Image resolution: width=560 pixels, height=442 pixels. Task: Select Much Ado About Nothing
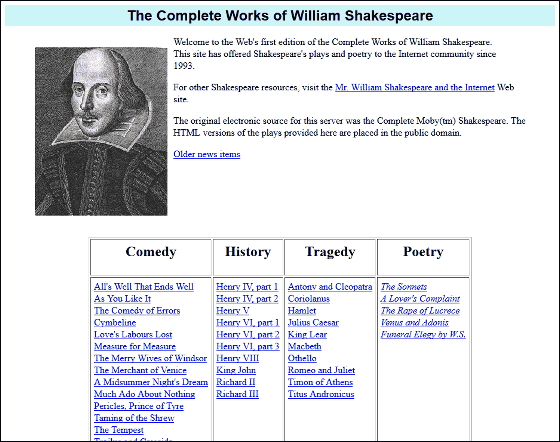(x=145, y=394)
